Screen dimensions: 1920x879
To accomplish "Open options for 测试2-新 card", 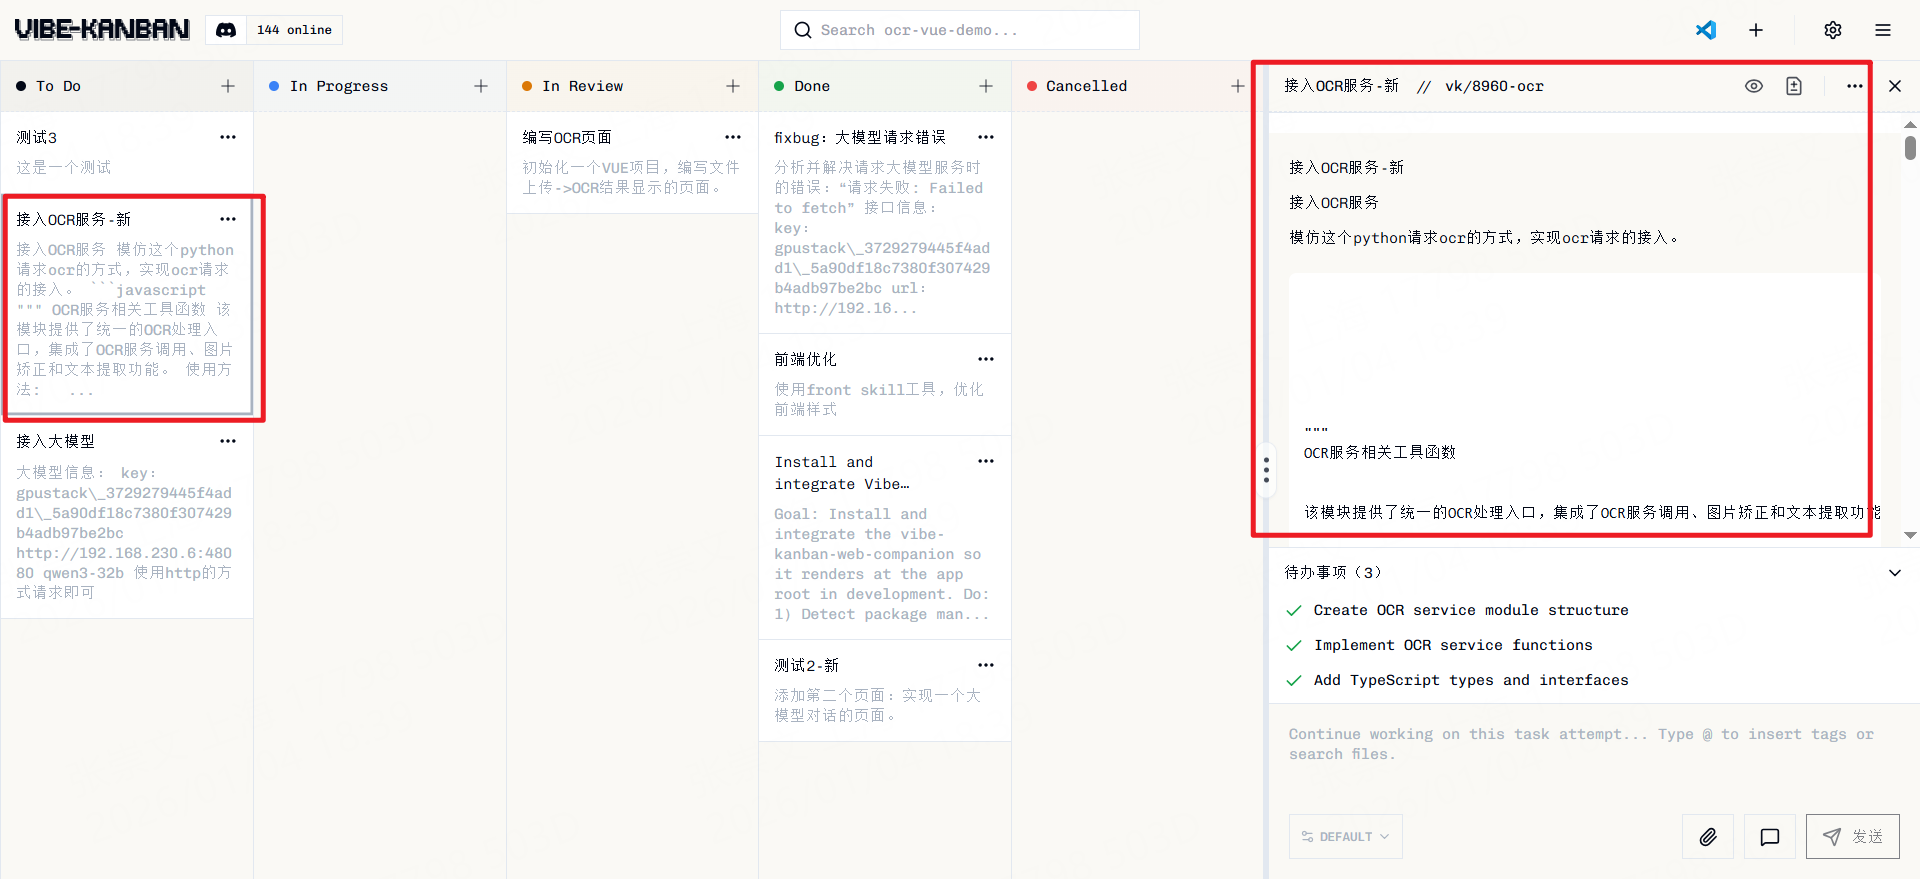I will pyautogui.click(x=986, y=665).
